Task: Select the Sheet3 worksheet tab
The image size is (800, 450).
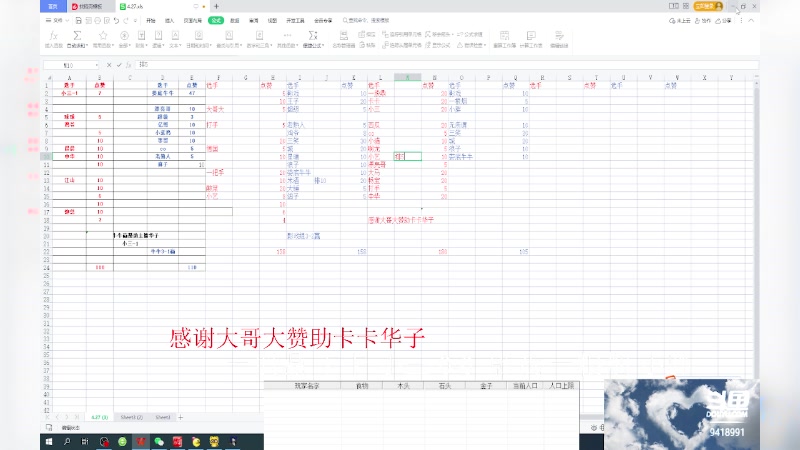Action: [x=163, y=417]
